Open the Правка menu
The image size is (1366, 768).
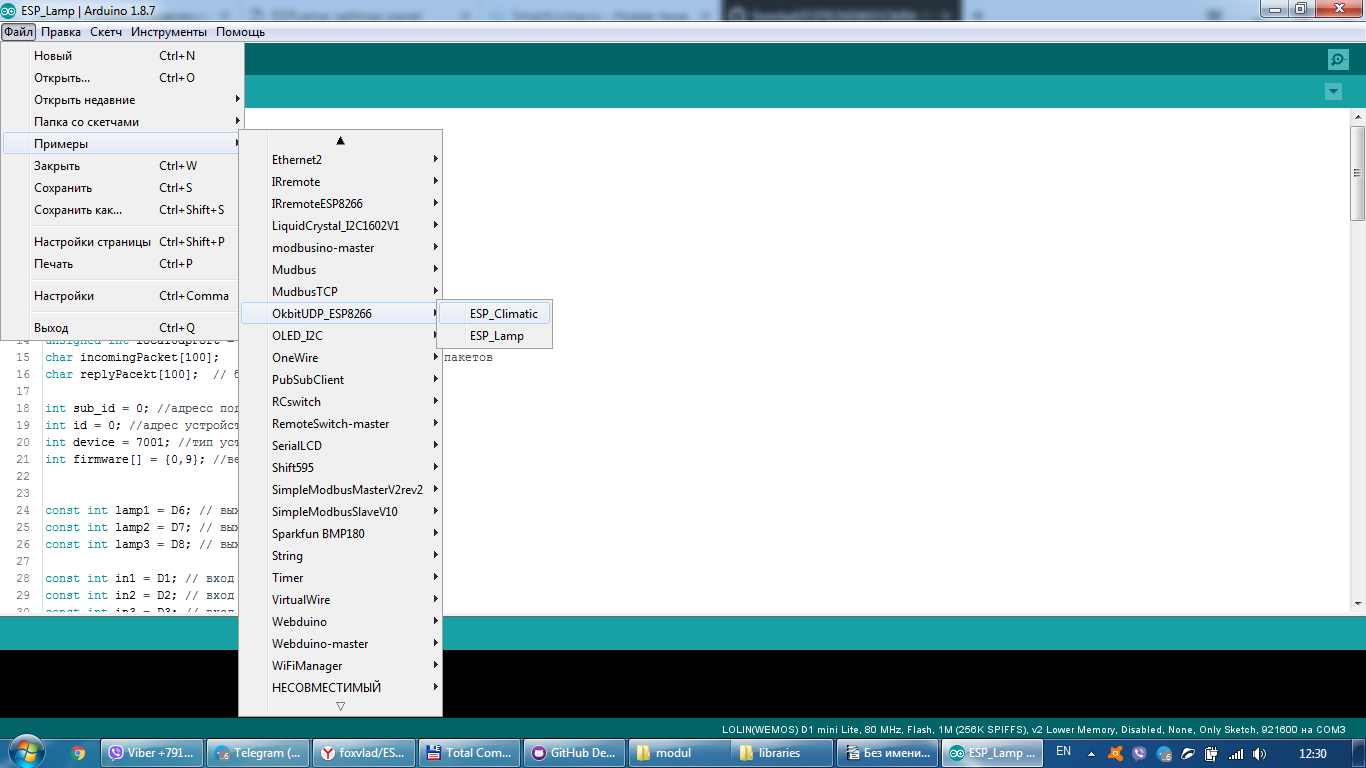point(61,32)
